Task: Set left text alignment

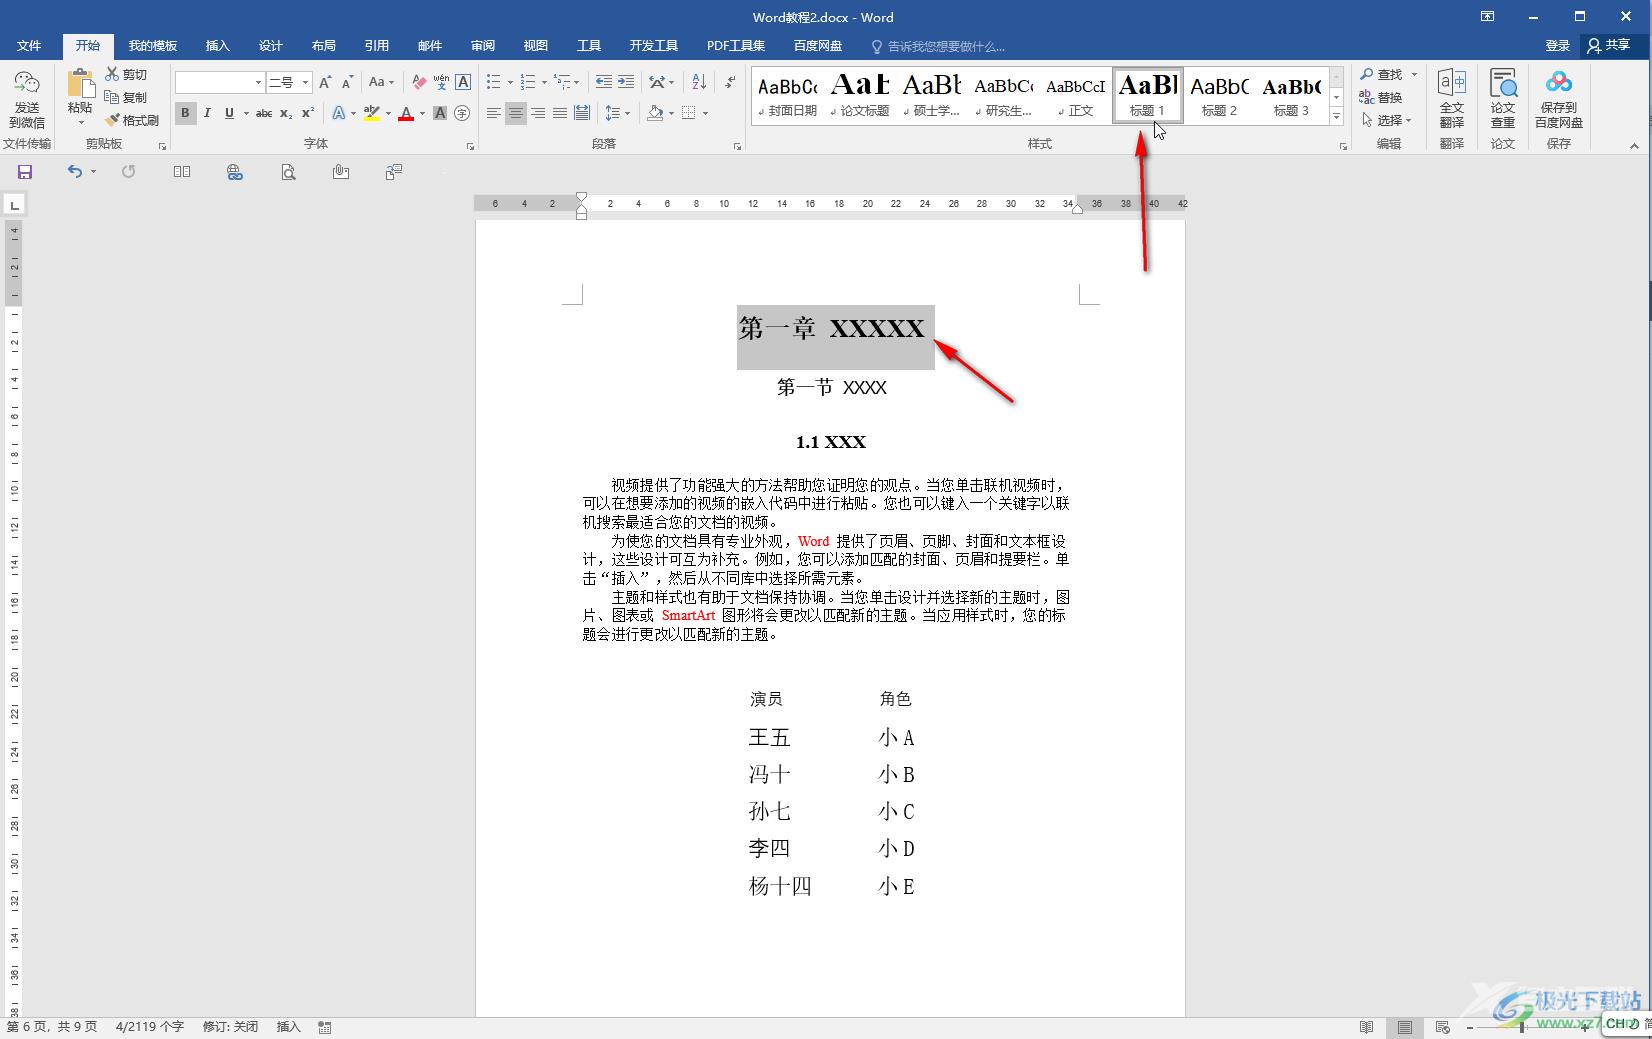Action: pyautogui.click(x=493, y=113)
